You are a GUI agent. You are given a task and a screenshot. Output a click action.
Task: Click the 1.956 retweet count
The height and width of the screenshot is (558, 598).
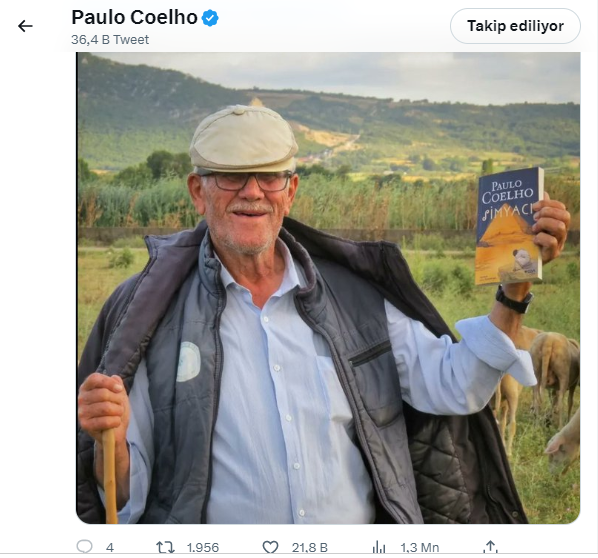pyautogui.click(x=203, y=548)
